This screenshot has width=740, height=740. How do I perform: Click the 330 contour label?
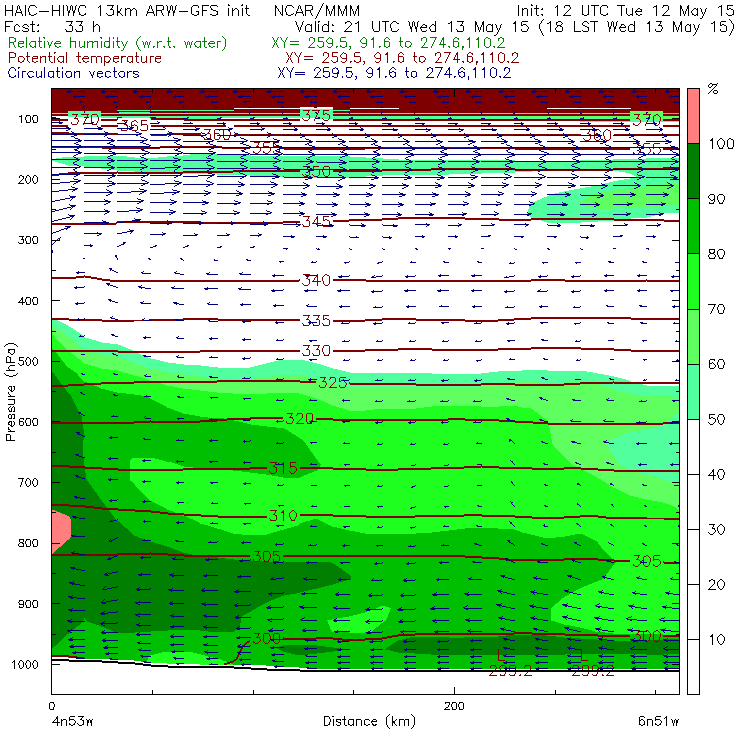coord(316,351)
